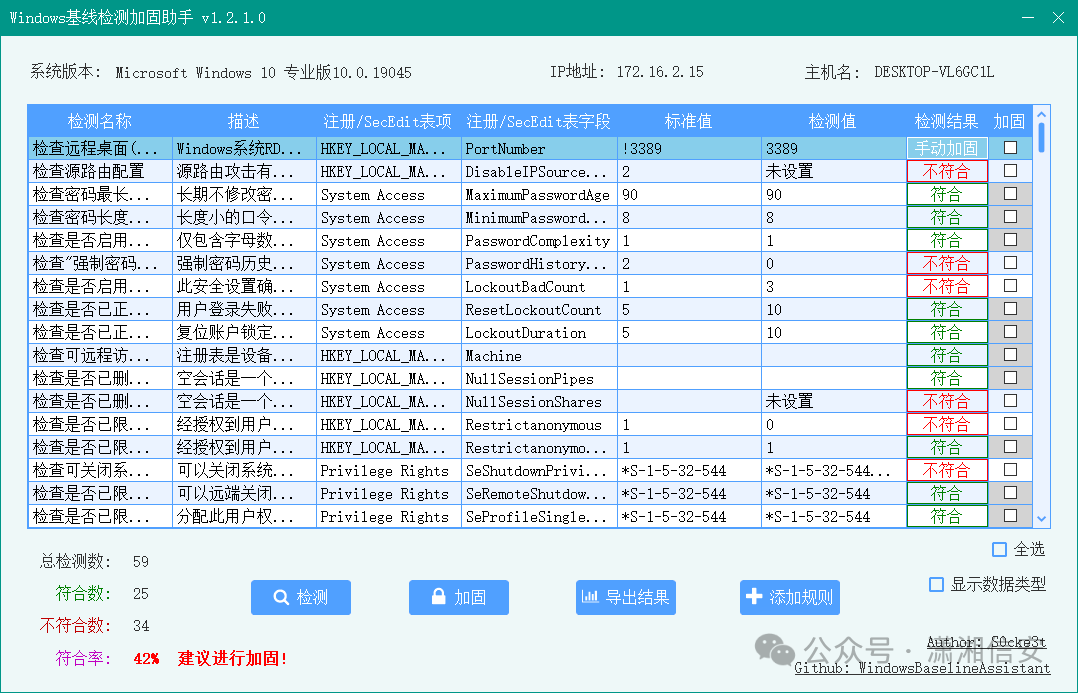The height and width of the screenshot is (693, 1078).
Task: Tick the 加固 checkbox on the PortNumber row
Action: 1010,148
